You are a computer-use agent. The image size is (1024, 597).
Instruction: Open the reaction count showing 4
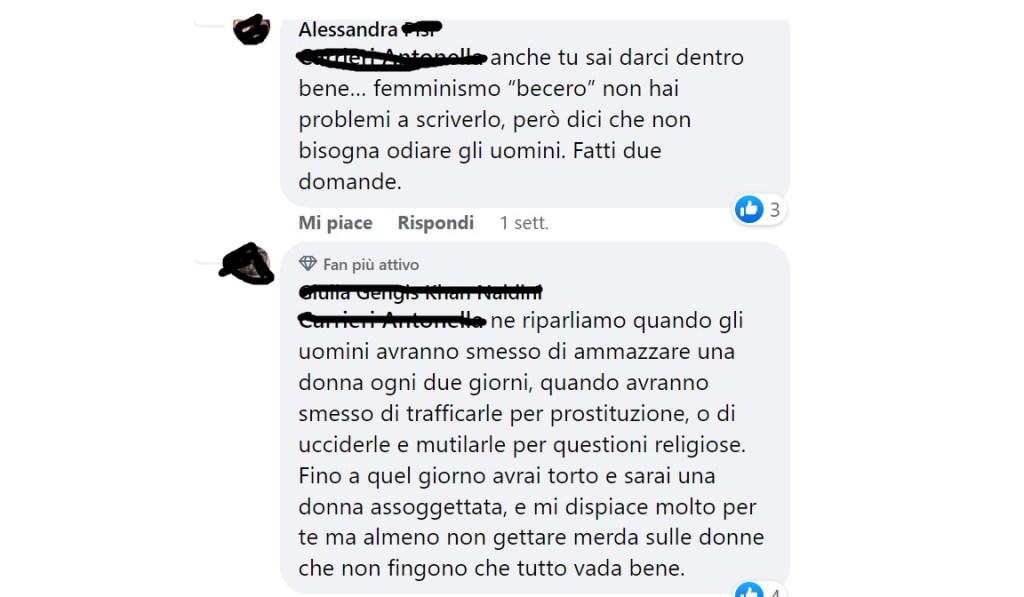point(775,593)
